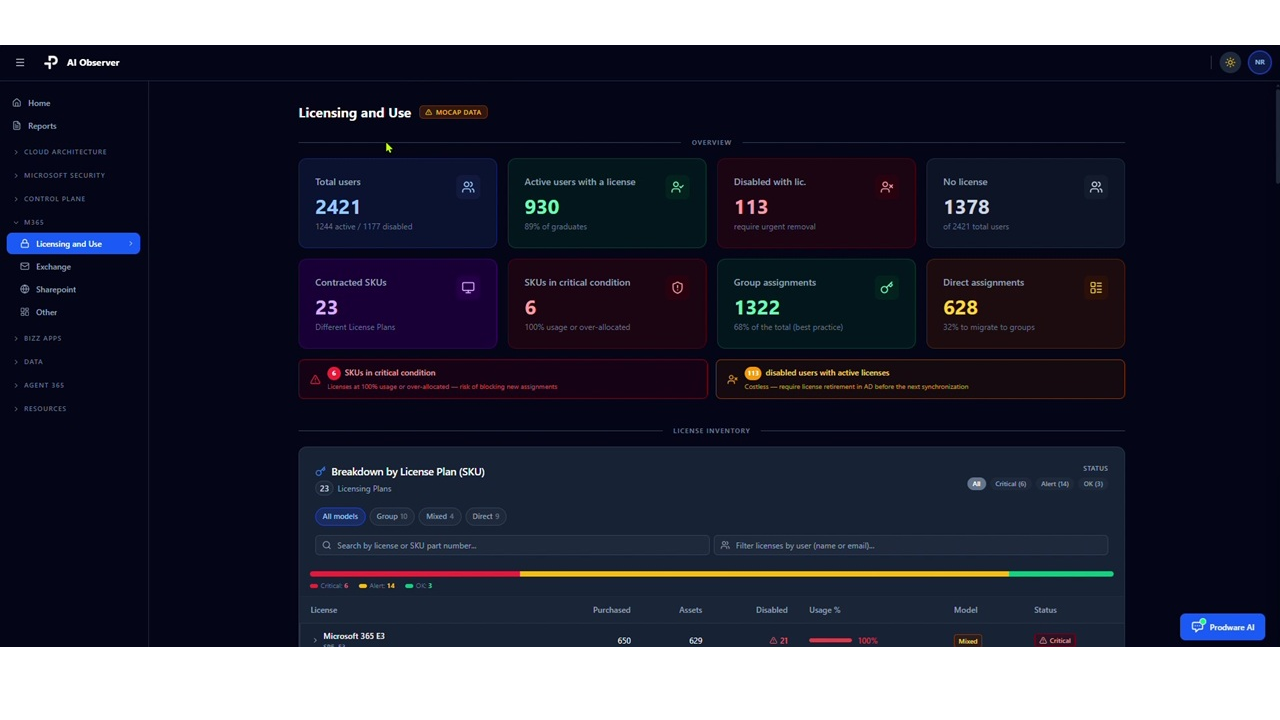Click the search by license or SKU field
This screenshot has height=720, width=1280.
(x=512, y=545)
